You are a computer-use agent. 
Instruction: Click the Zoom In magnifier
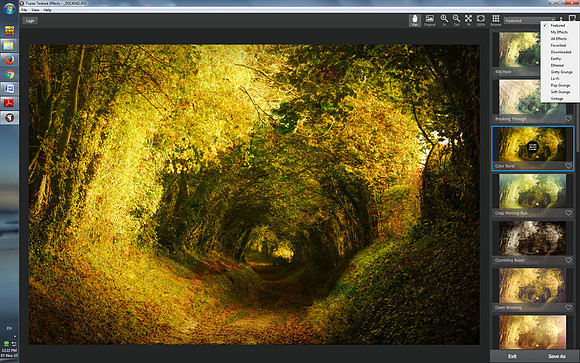click(444, 20)
